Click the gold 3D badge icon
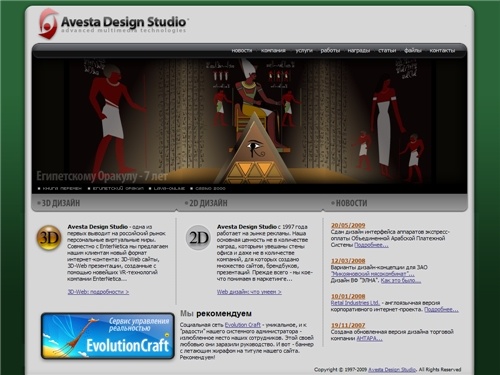The image size is (500, 375). tap(49, 238)
